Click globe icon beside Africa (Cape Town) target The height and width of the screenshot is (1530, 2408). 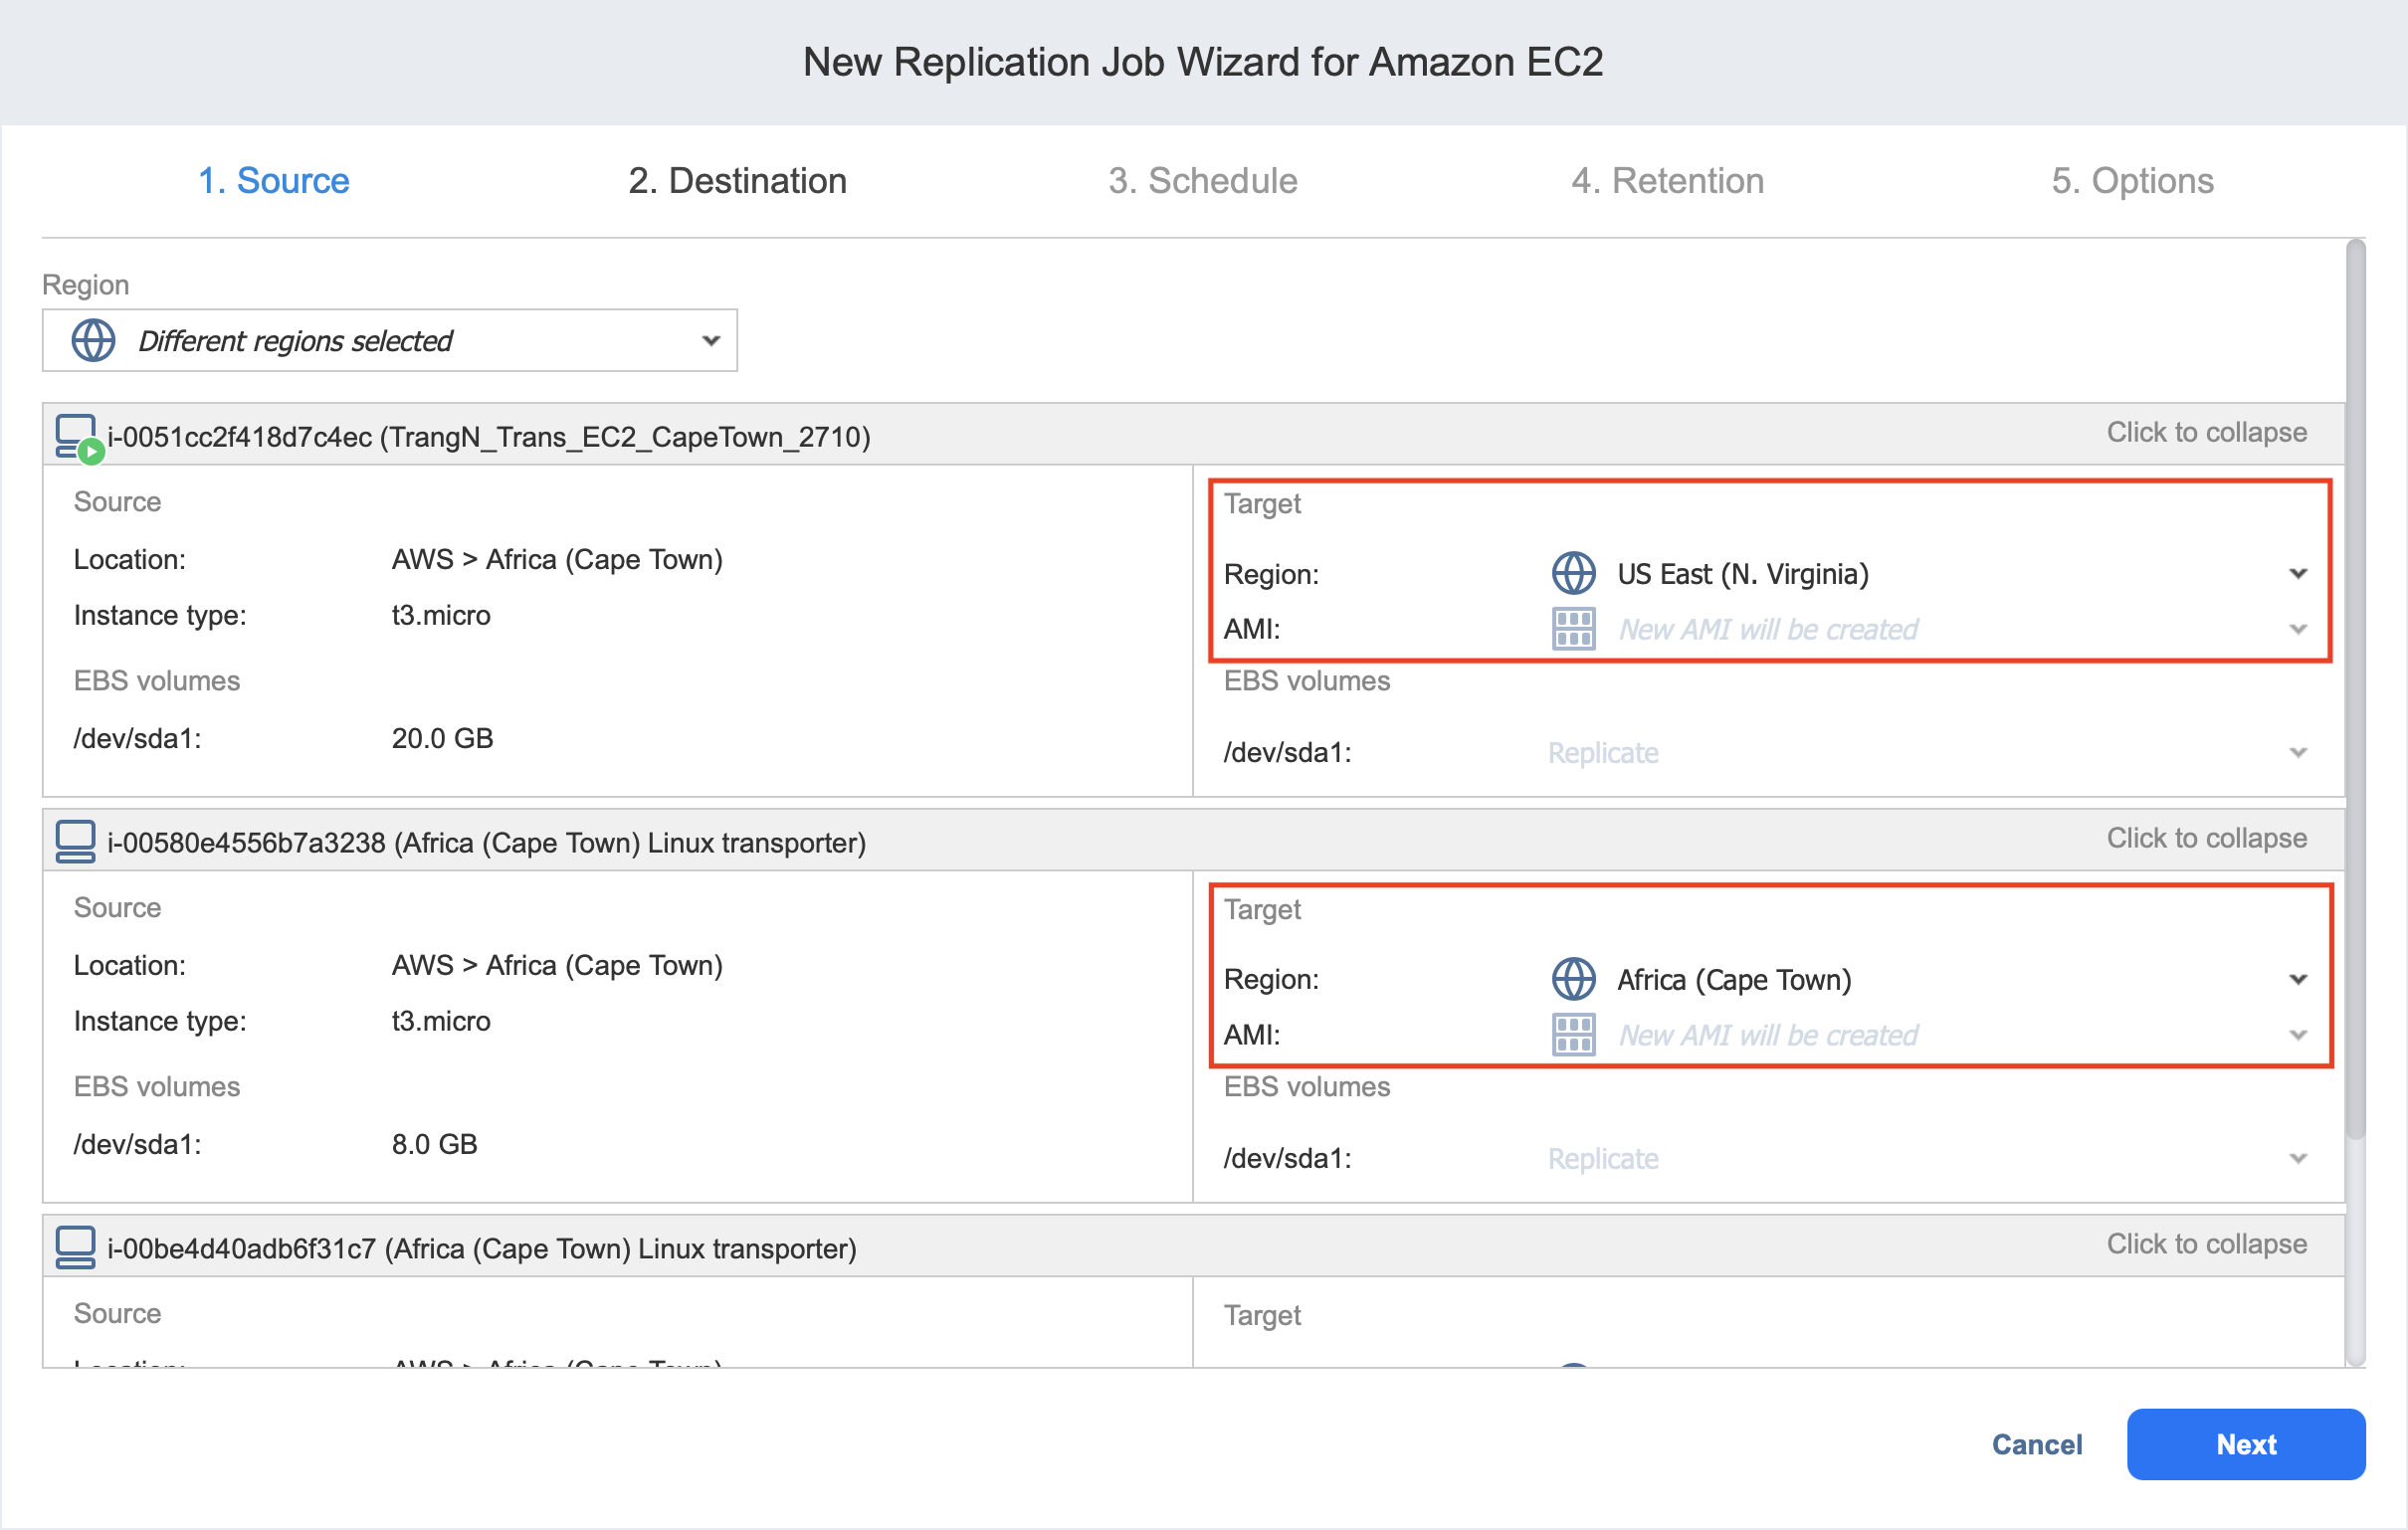[x=1573, y=979]
